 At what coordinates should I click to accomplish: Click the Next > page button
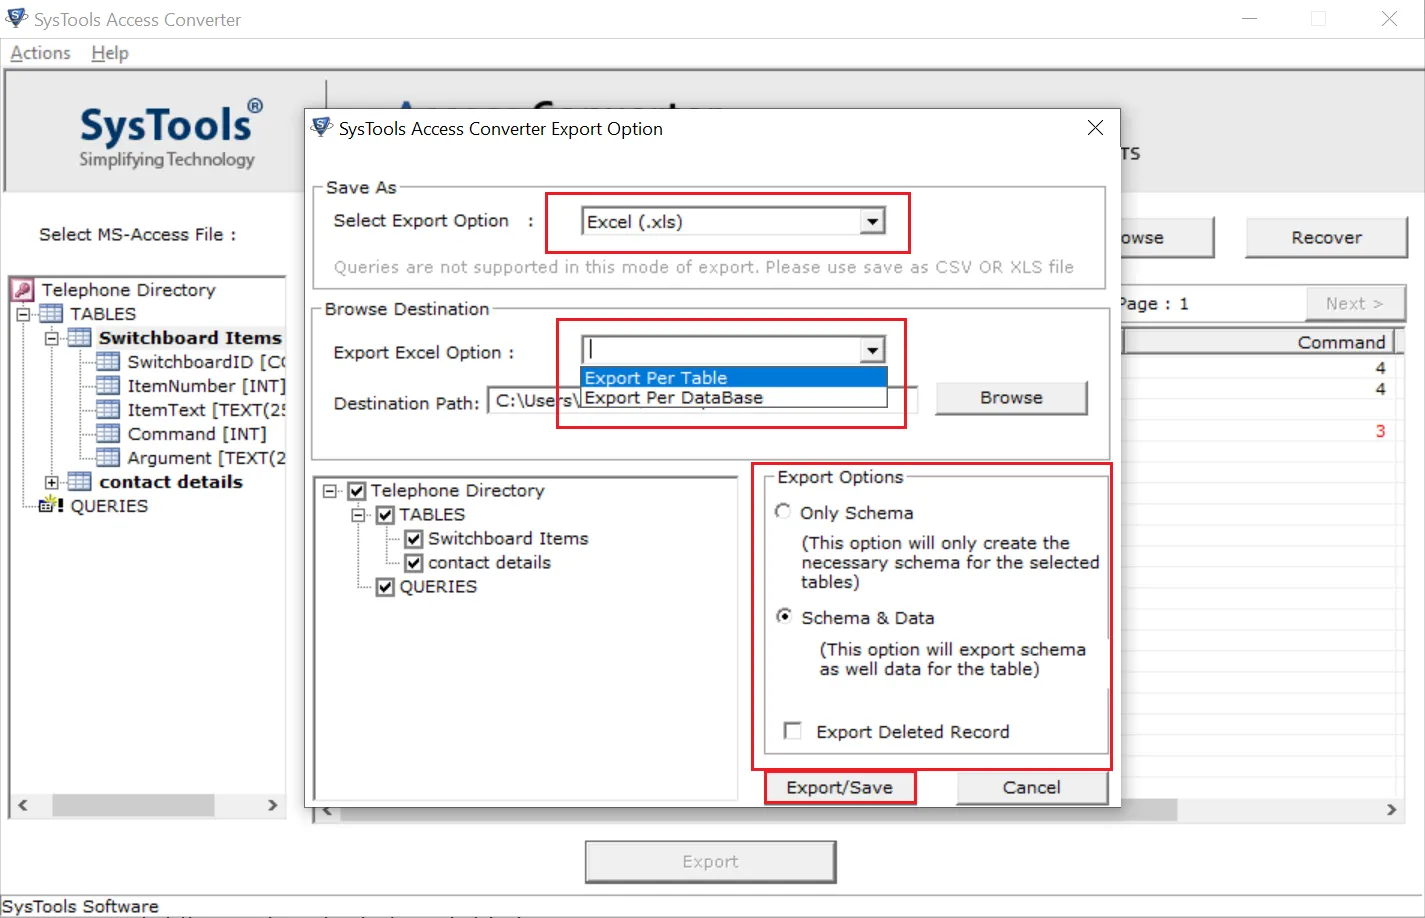[x=1355, y=303]
